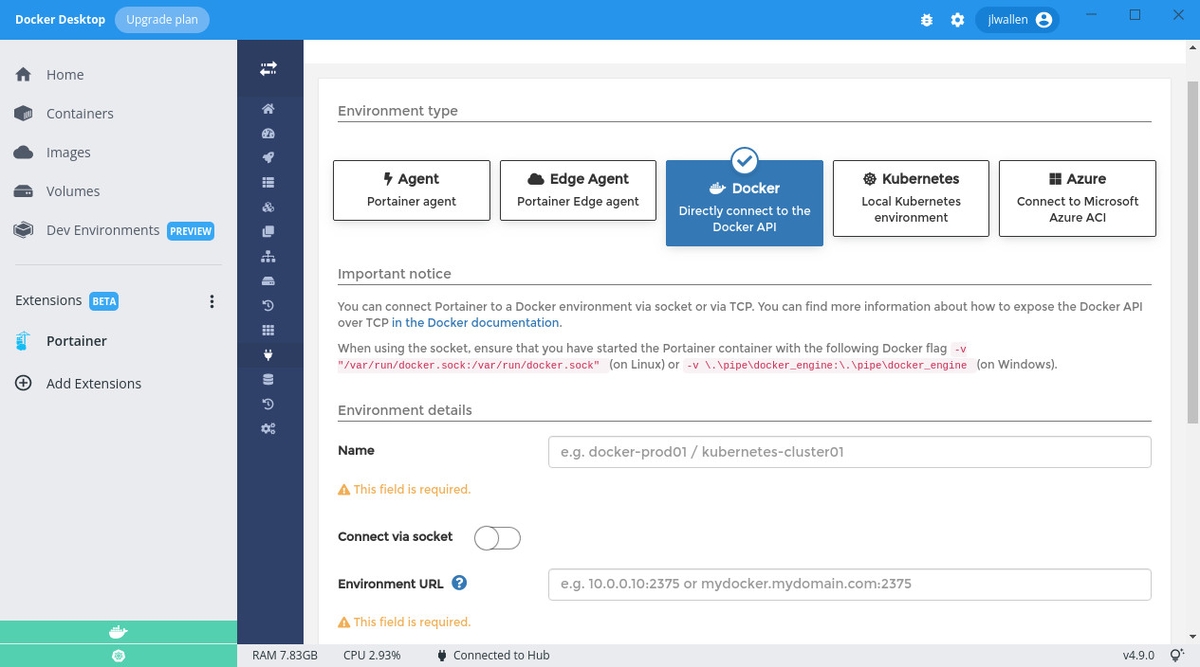
Task: Toggle the Connect via socket switch
Action: click(x=497, y=538)
